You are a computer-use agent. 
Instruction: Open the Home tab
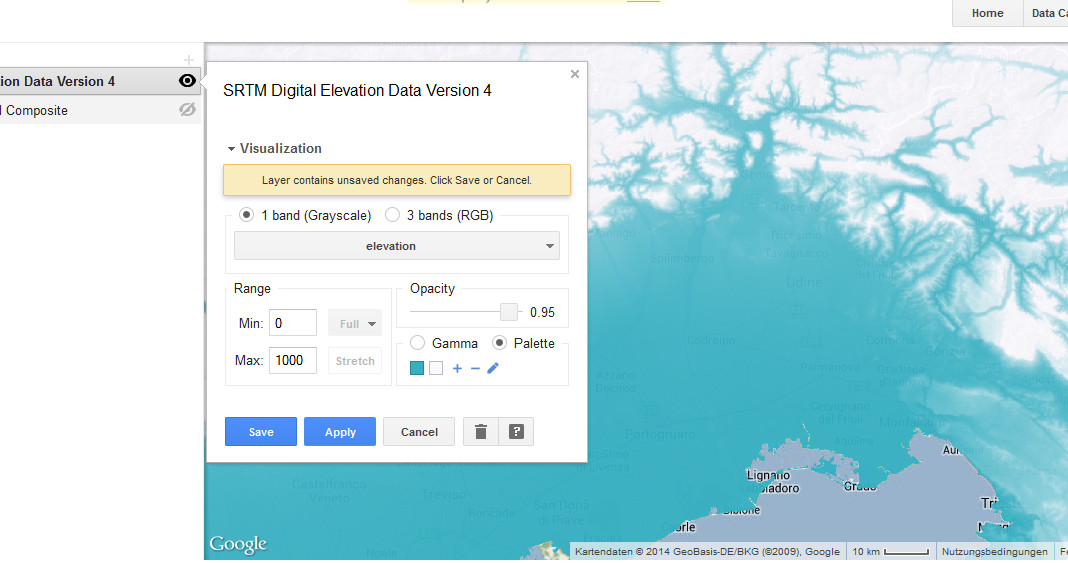coord(987,13)
